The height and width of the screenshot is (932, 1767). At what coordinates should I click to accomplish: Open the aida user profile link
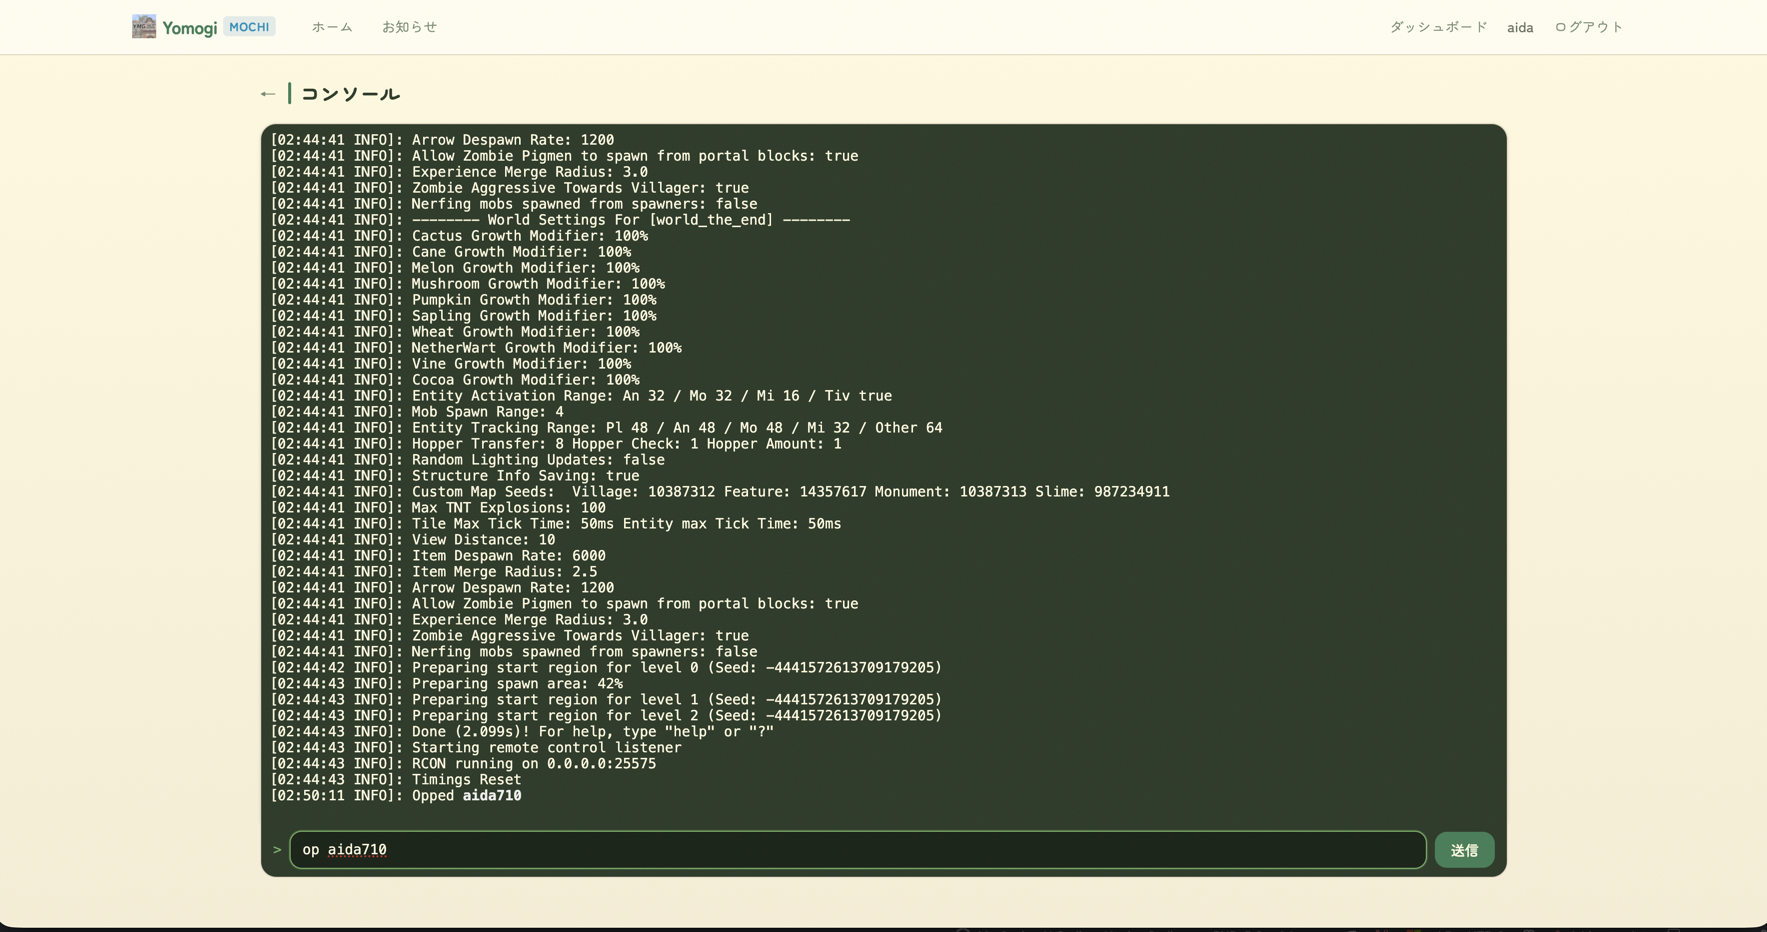point(1520,28)
